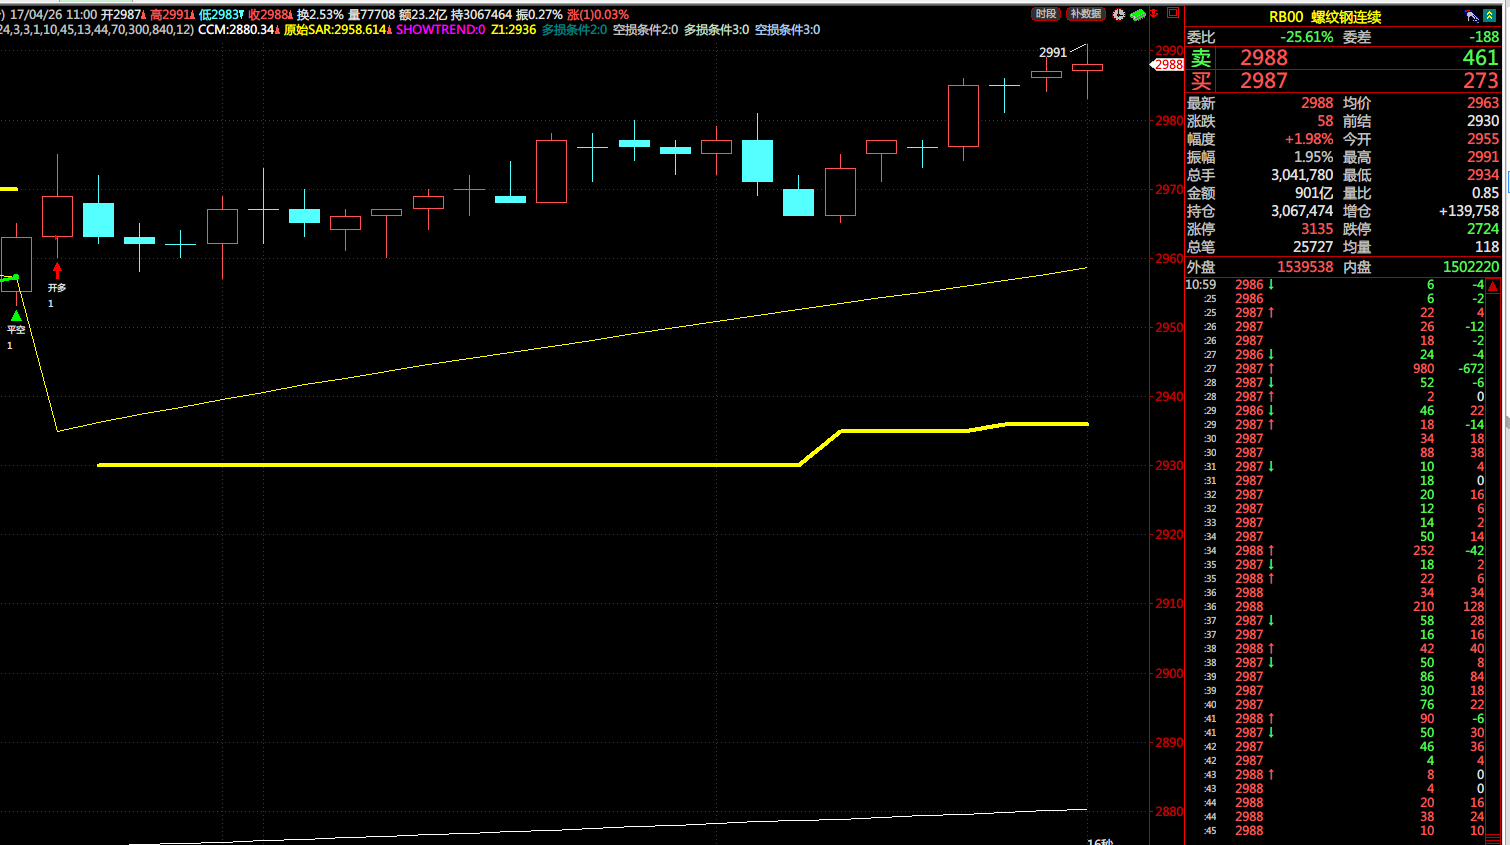The width and height of the screenshot is (1510, 845).
Task: Click the red anchor icon above price axis
Action: 1155,14
